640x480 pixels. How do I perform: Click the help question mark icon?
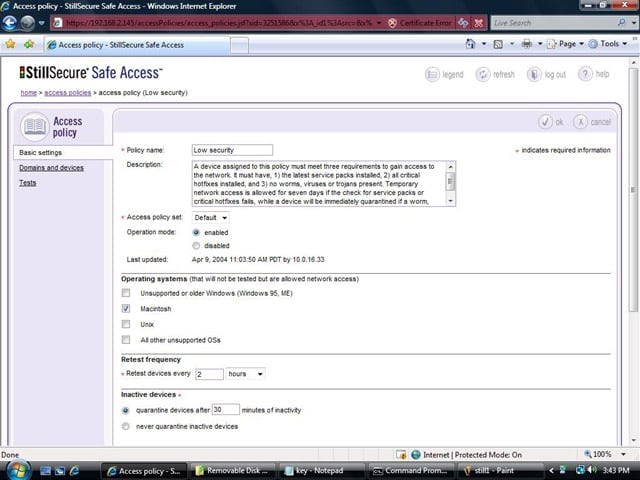(585, 74)
